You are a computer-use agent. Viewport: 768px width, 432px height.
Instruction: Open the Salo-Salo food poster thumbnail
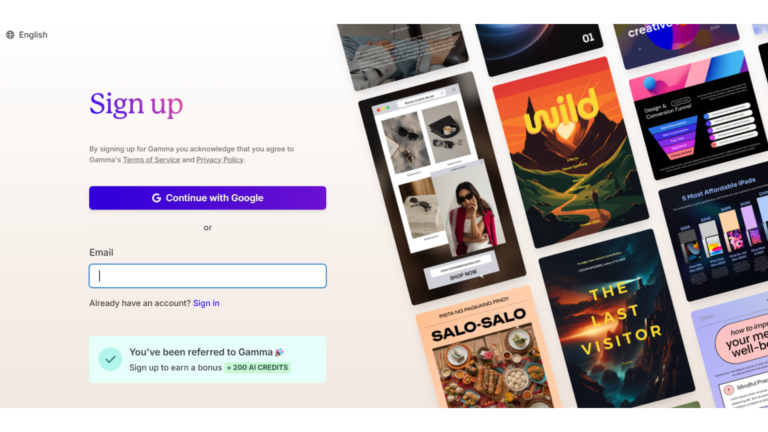click(487, 350)
